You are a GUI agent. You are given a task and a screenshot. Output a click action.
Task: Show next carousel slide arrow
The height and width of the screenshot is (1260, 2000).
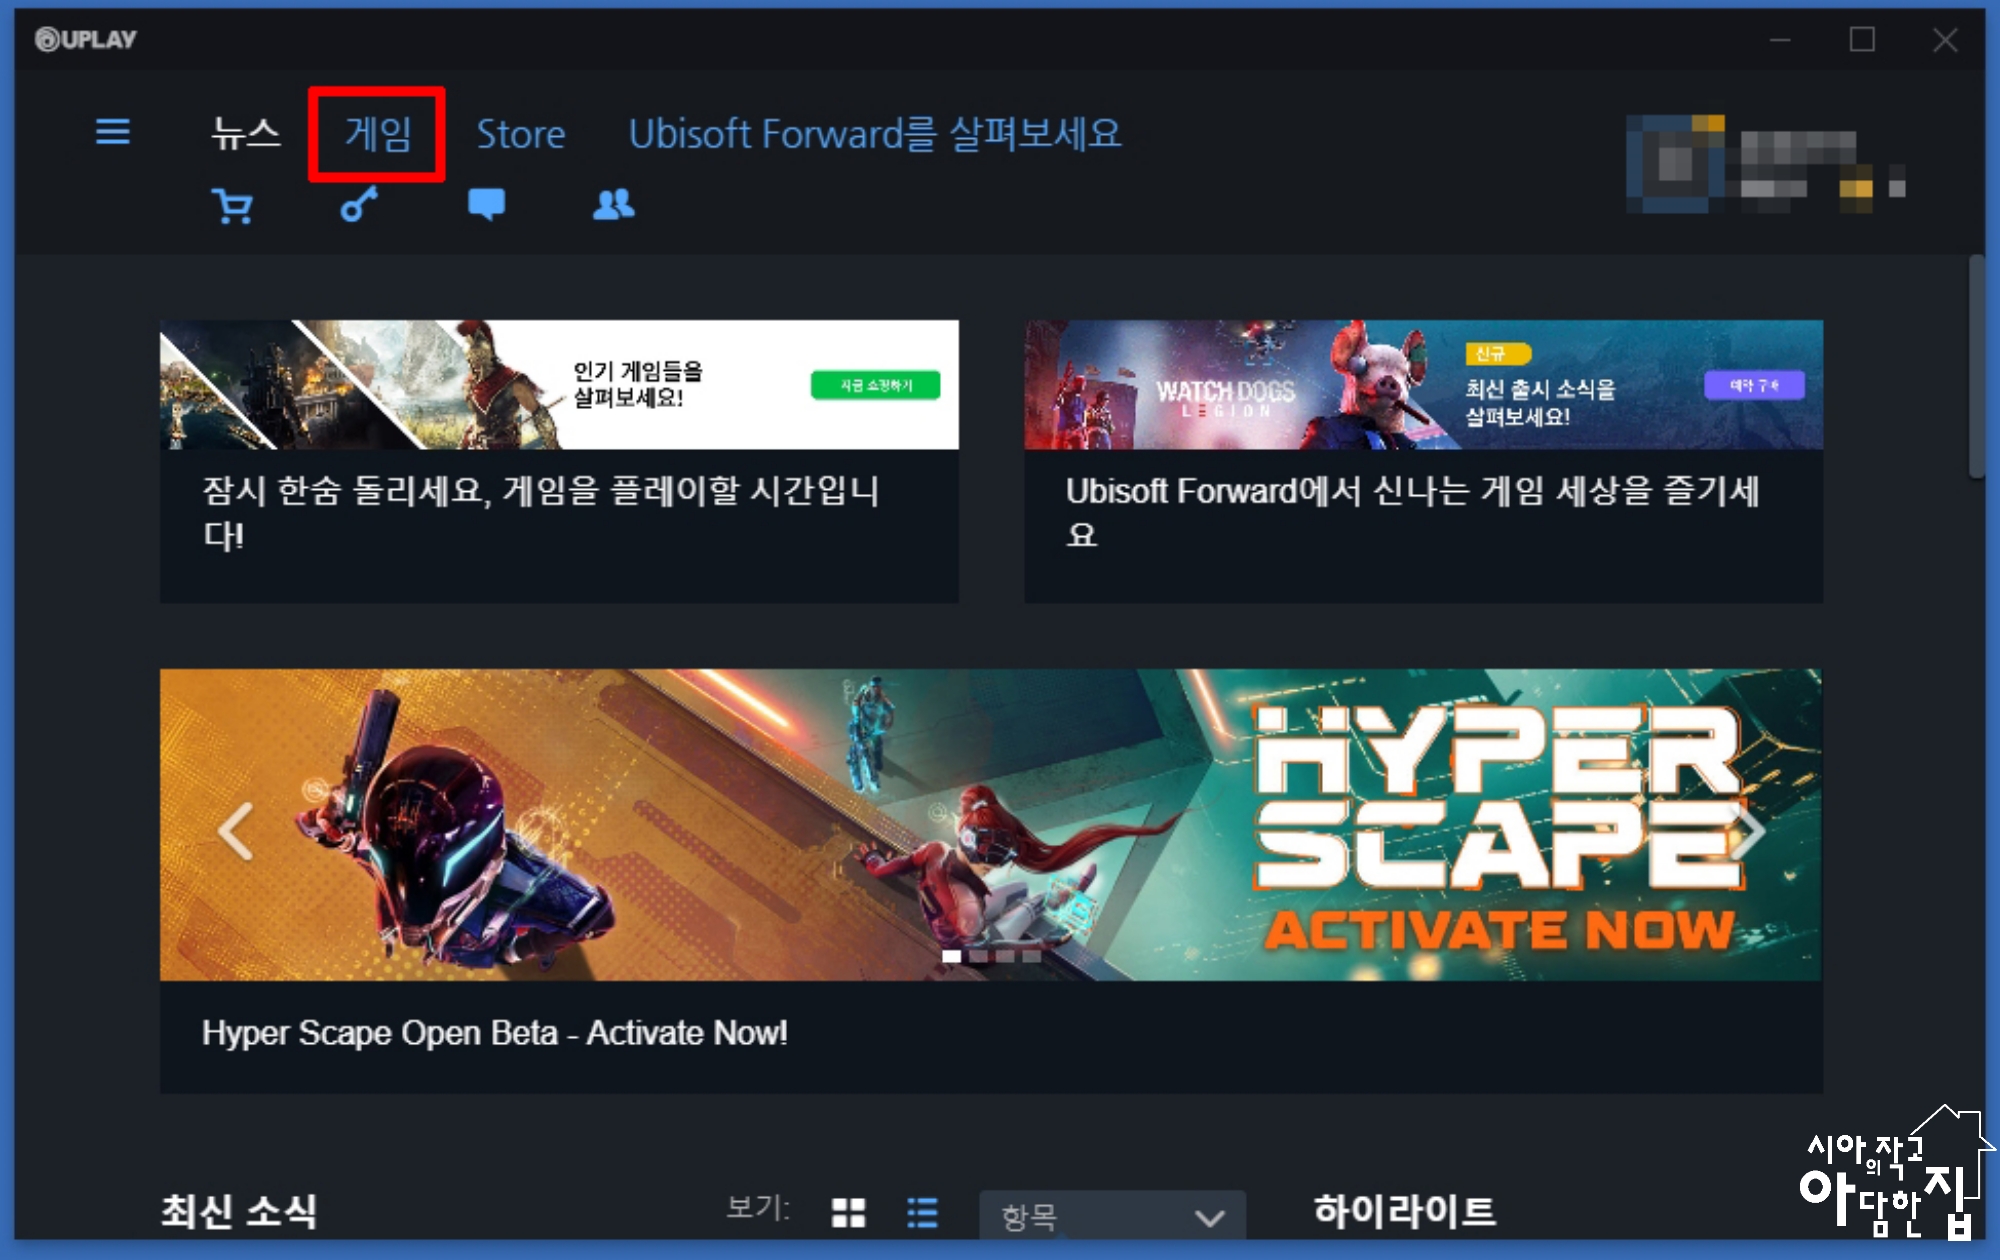(x=1748, y=831)
